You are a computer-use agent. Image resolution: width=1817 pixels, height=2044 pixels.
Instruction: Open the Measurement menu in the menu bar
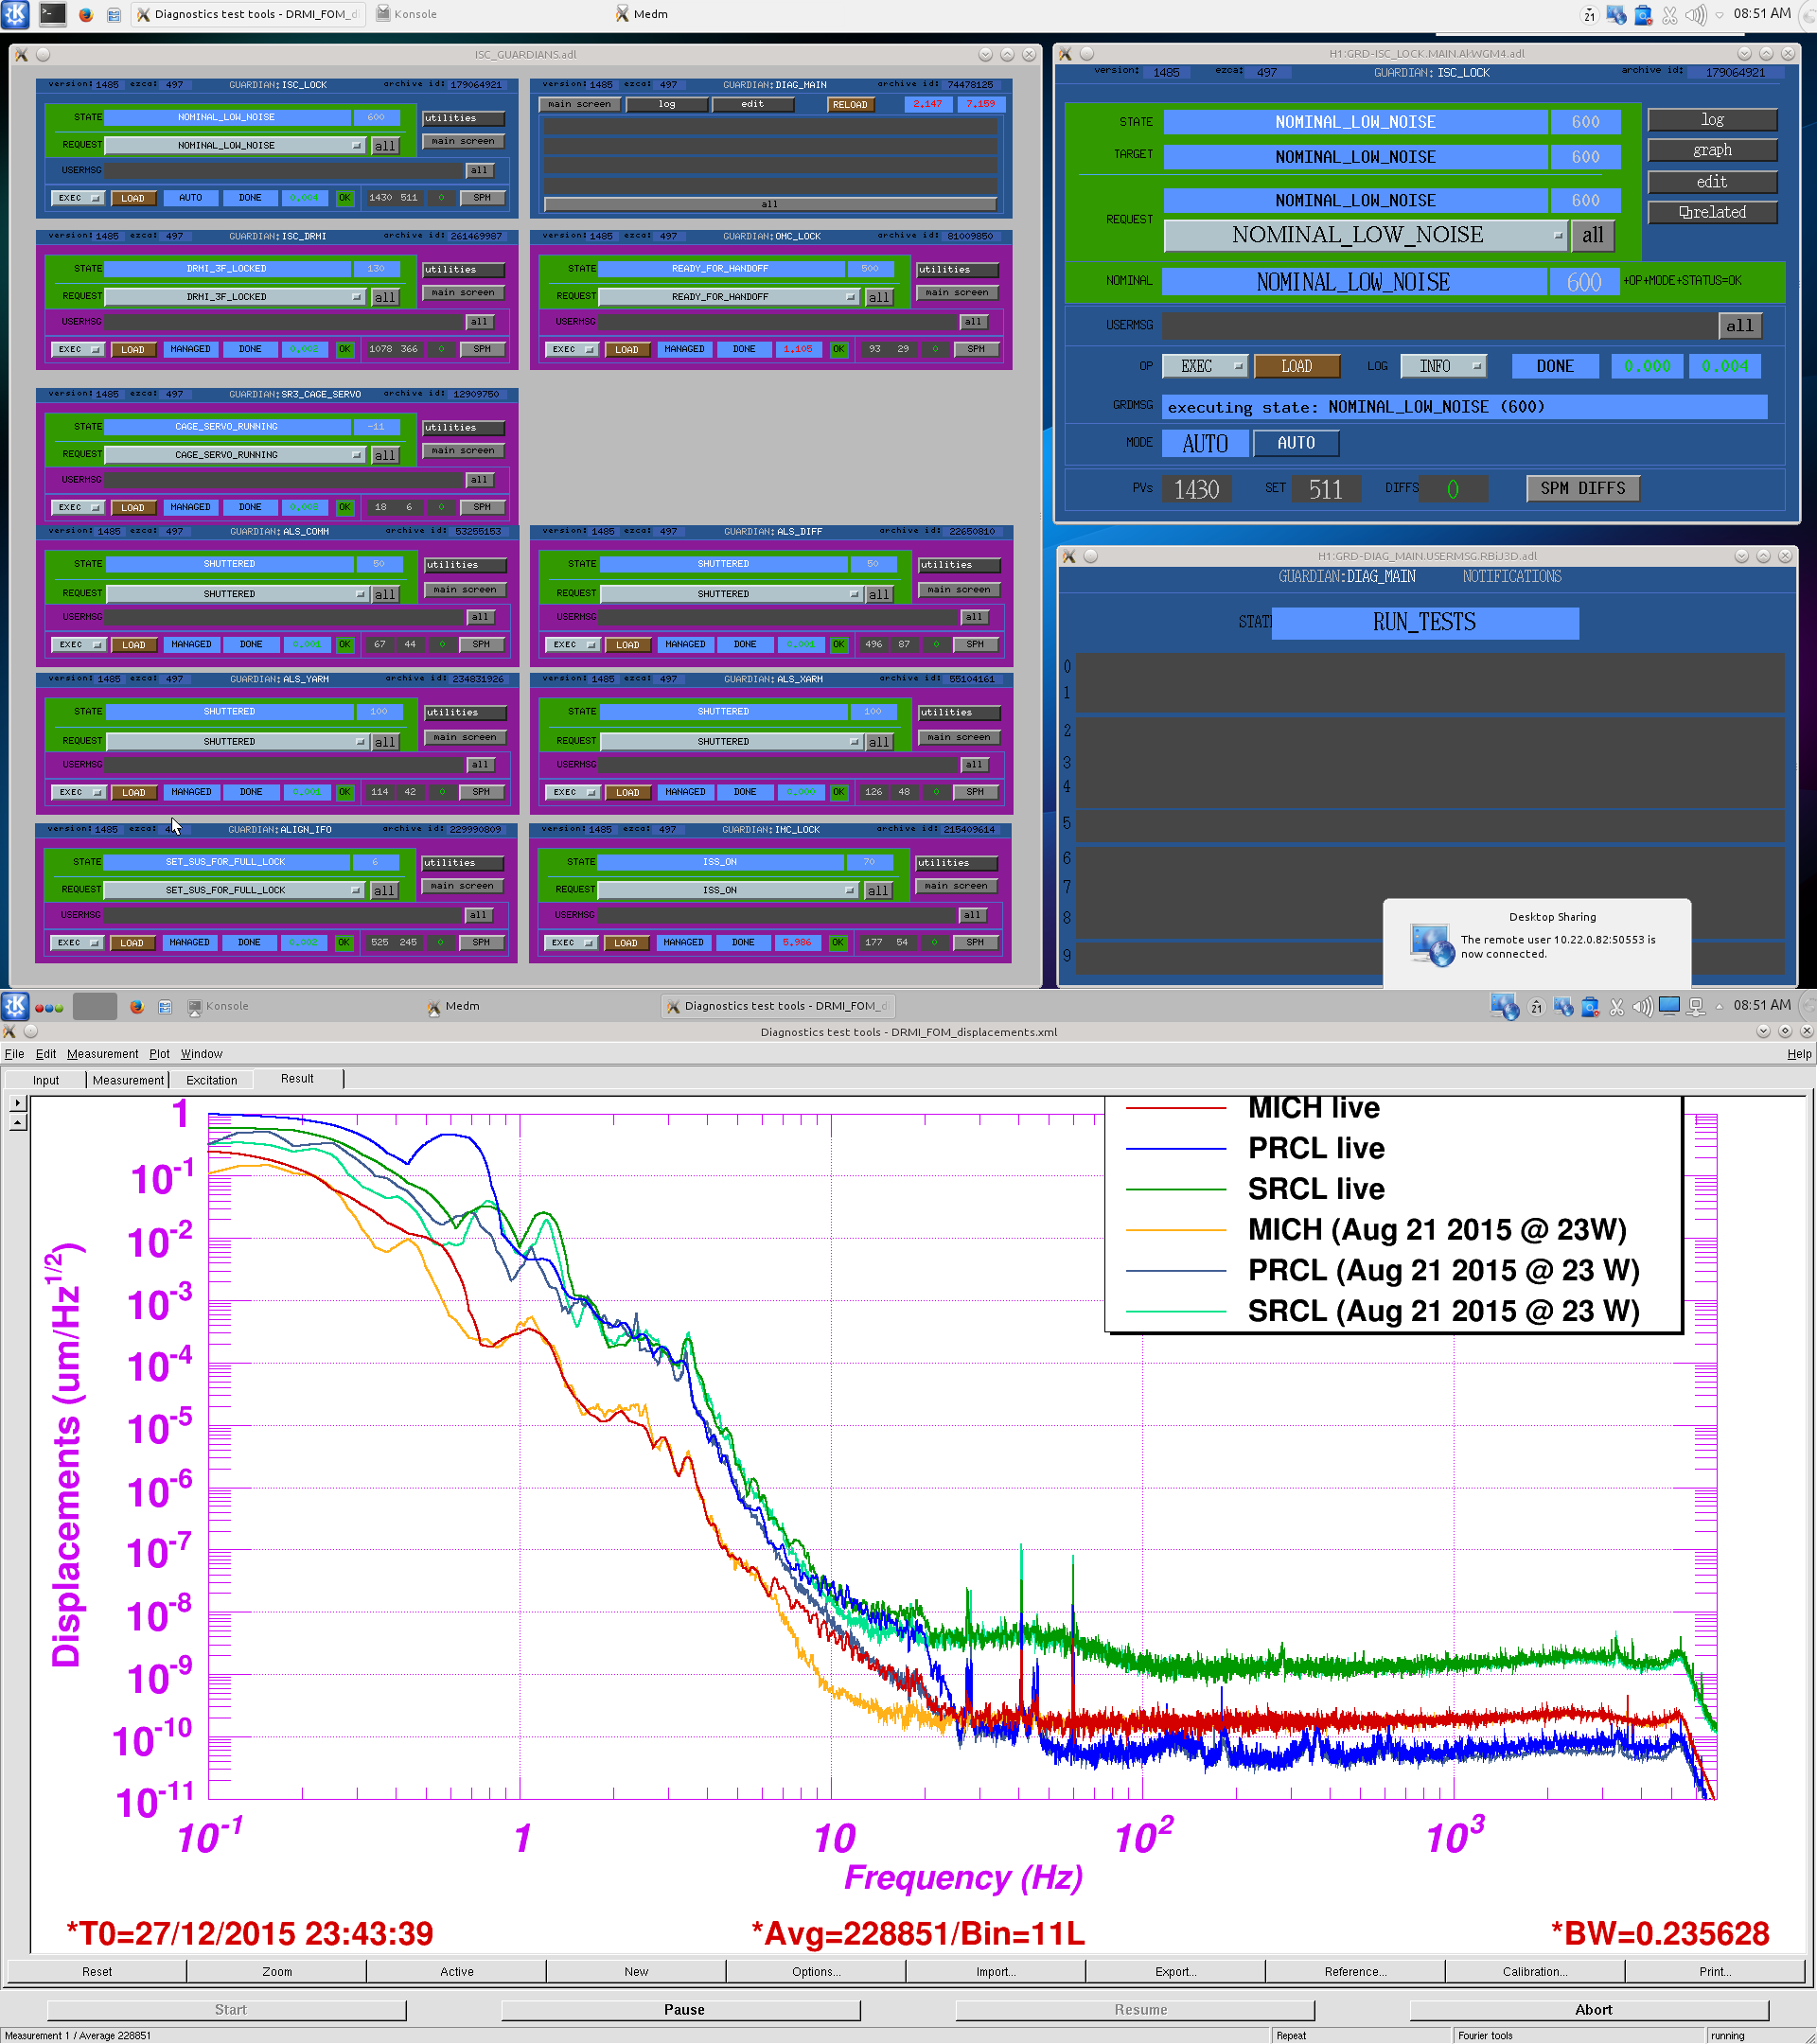pyautogui.click(x=102, y=1054)
